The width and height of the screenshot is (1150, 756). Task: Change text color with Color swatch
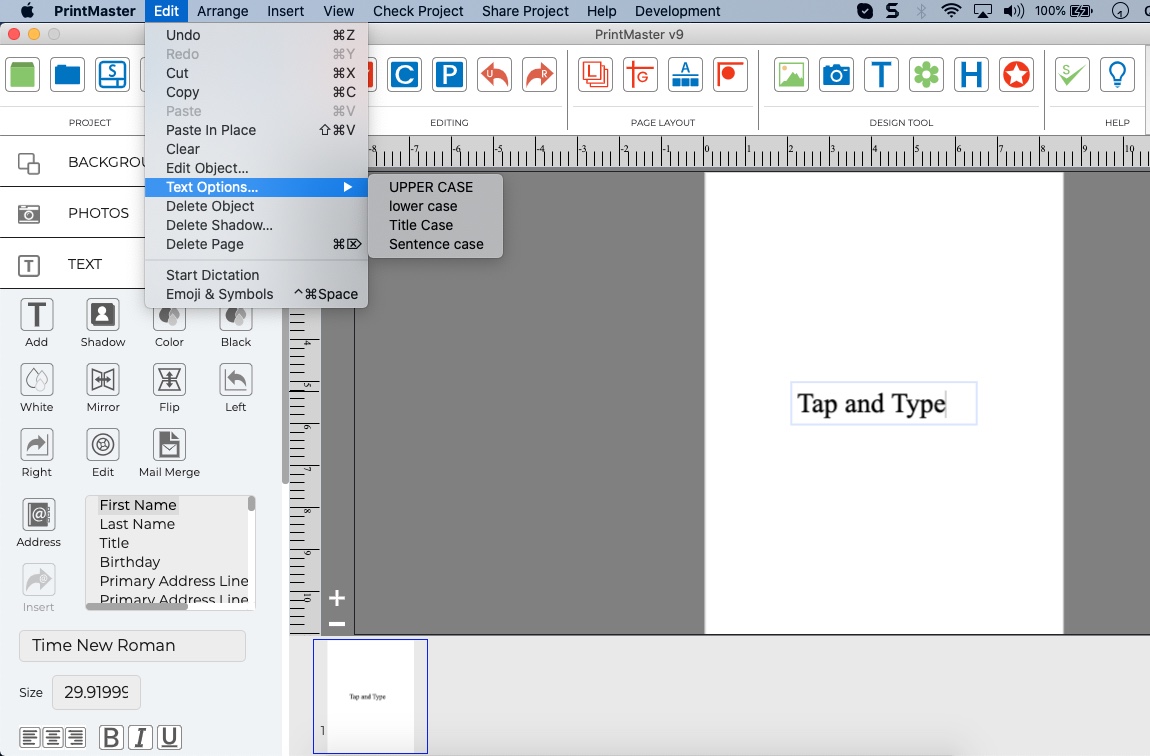click(x=168, y=315)
